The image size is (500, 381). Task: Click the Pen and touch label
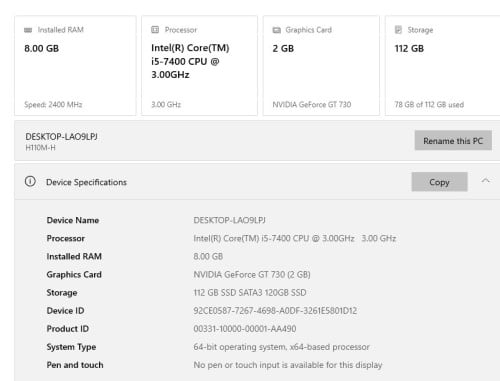pos(75,365)
